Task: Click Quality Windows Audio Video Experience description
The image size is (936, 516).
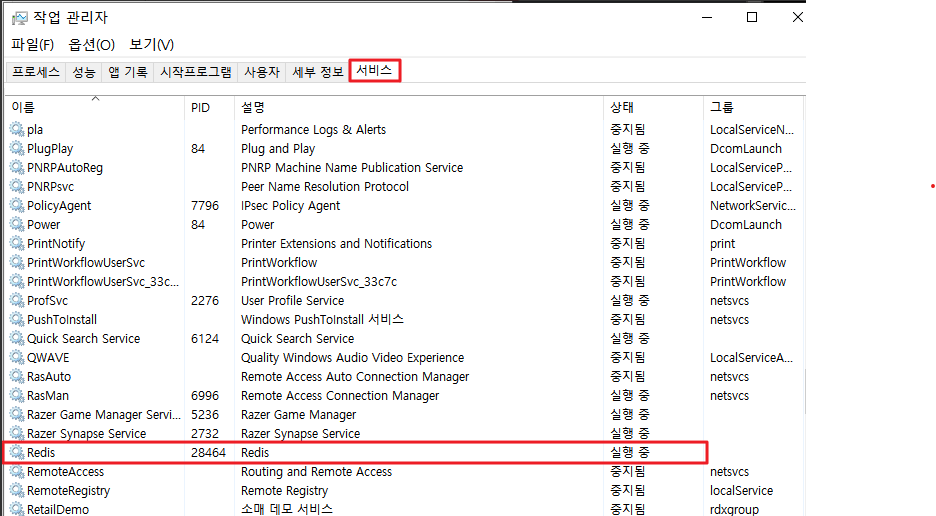Action: pyautogui.click(x=352, y=358)
